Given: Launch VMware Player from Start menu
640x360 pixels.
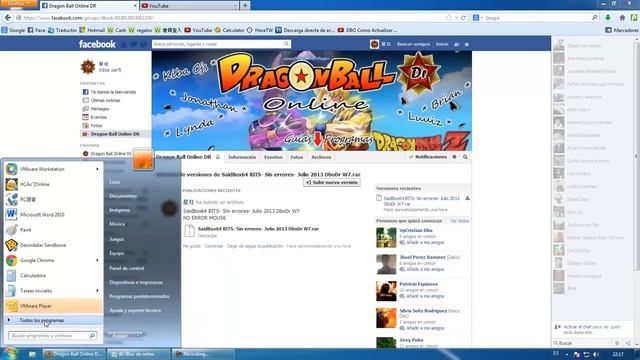Looking at the screenshot, I should click(x=53, y=306).
